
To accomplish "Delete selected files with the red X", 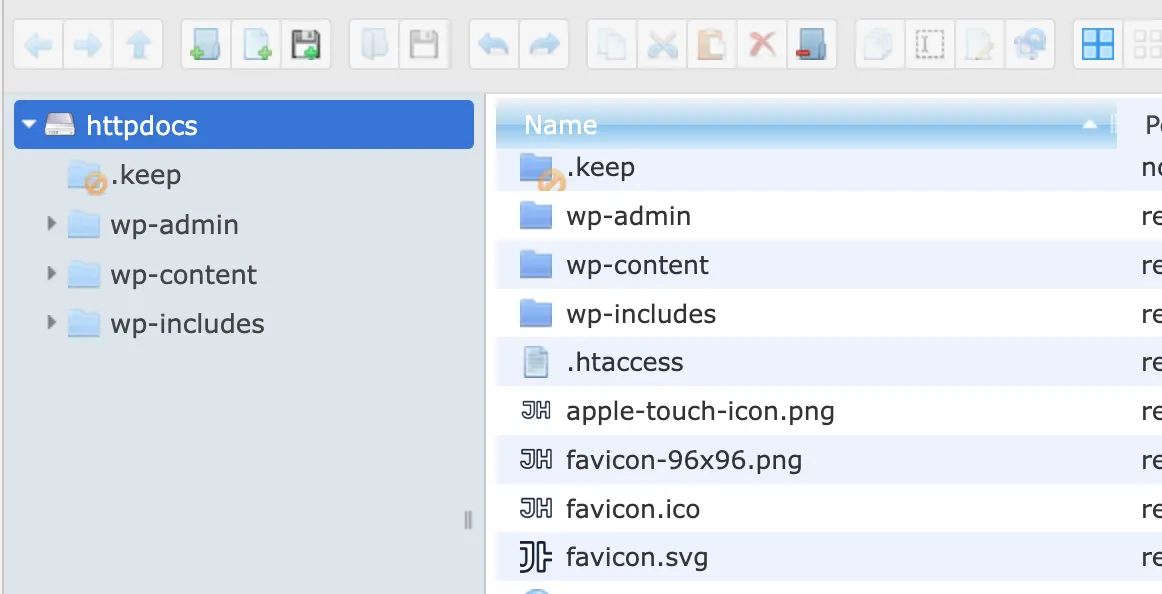I will (762, 44).
